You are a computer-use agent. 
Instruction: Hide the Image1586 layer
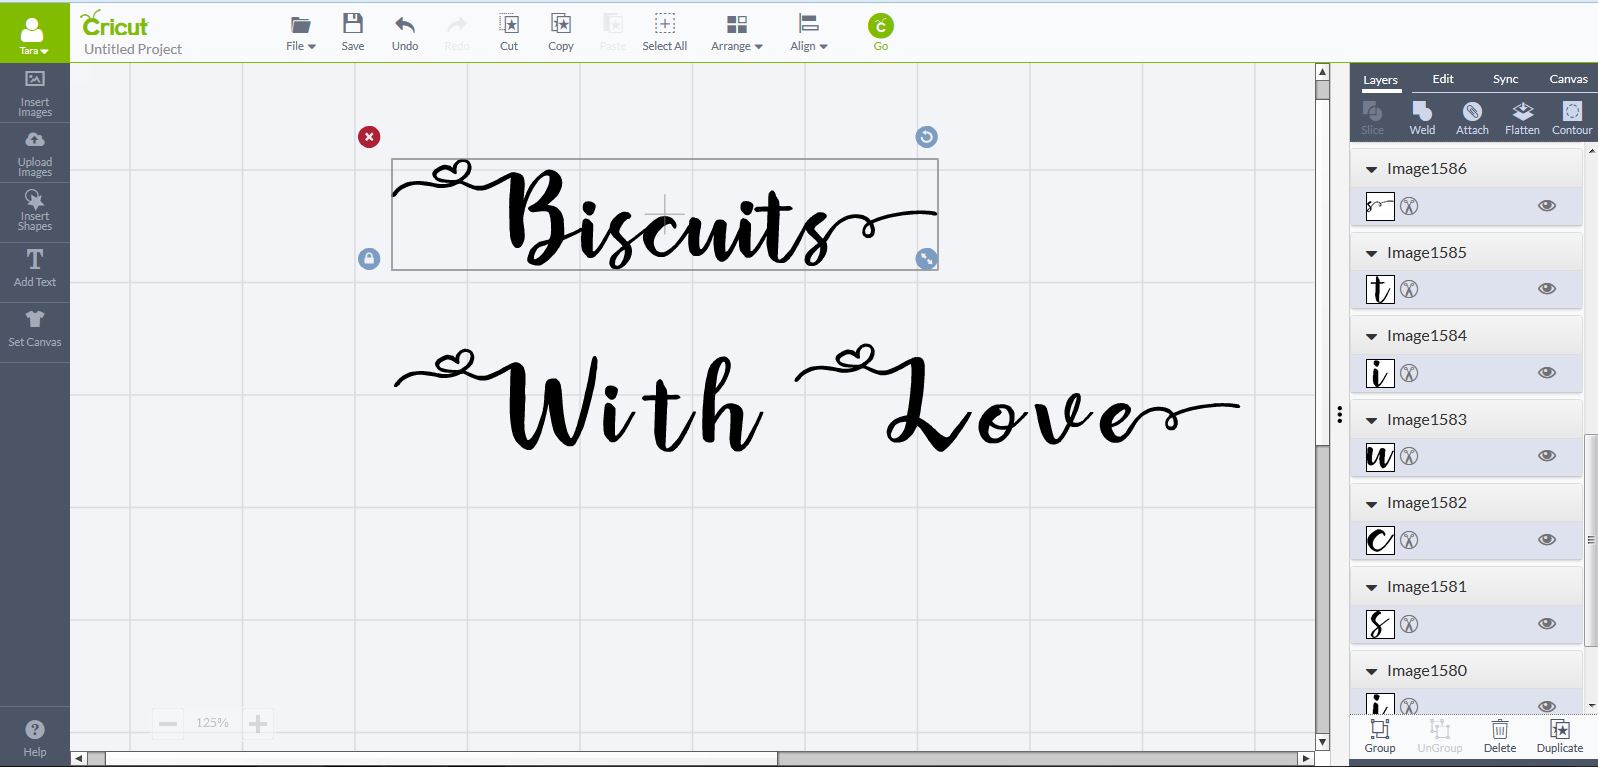pos(1547,206)
